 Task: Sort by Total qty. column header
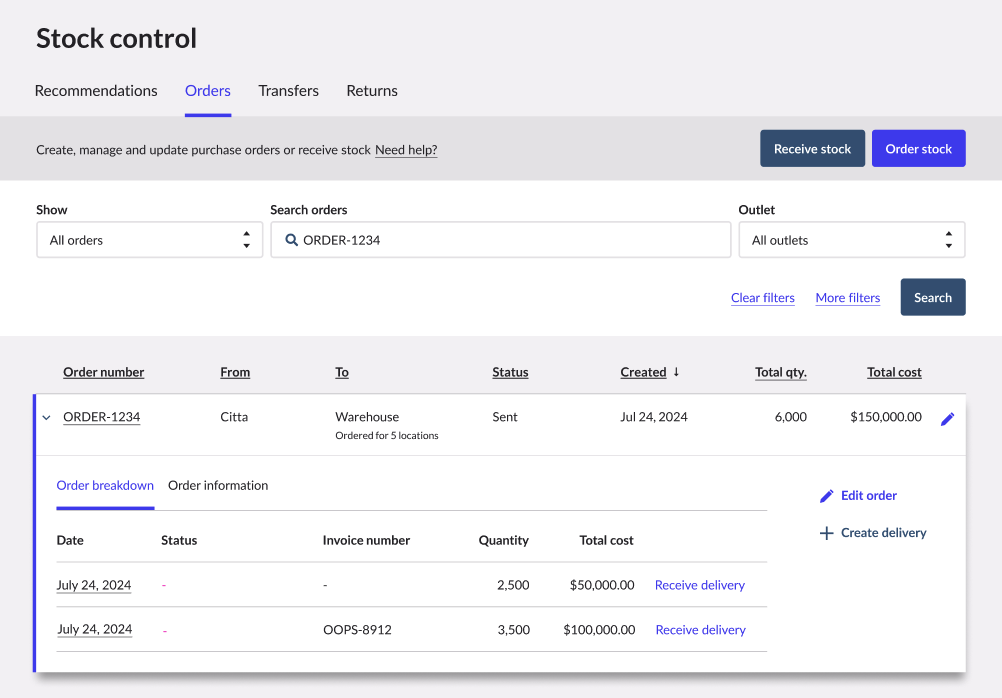[781, 372]
